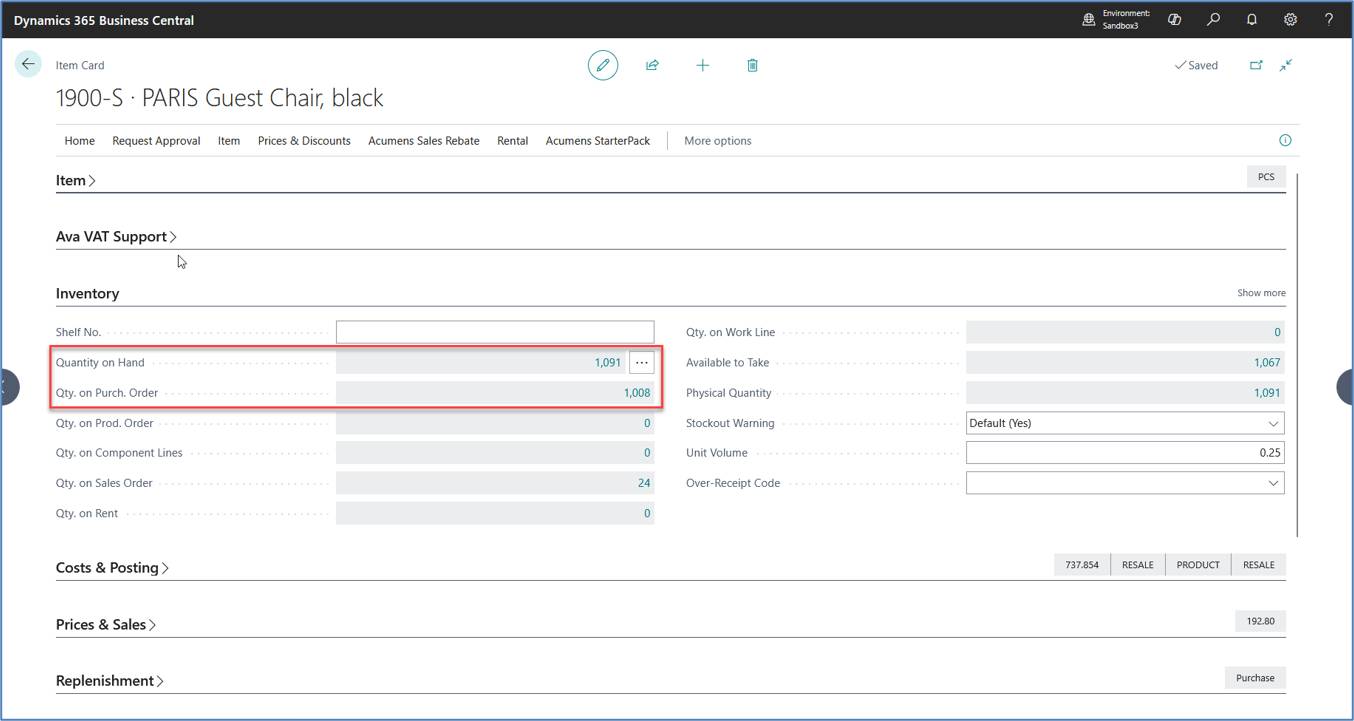Click Available to Take value 1,067
The image size is (1354, 721).
pos(1267,362)
